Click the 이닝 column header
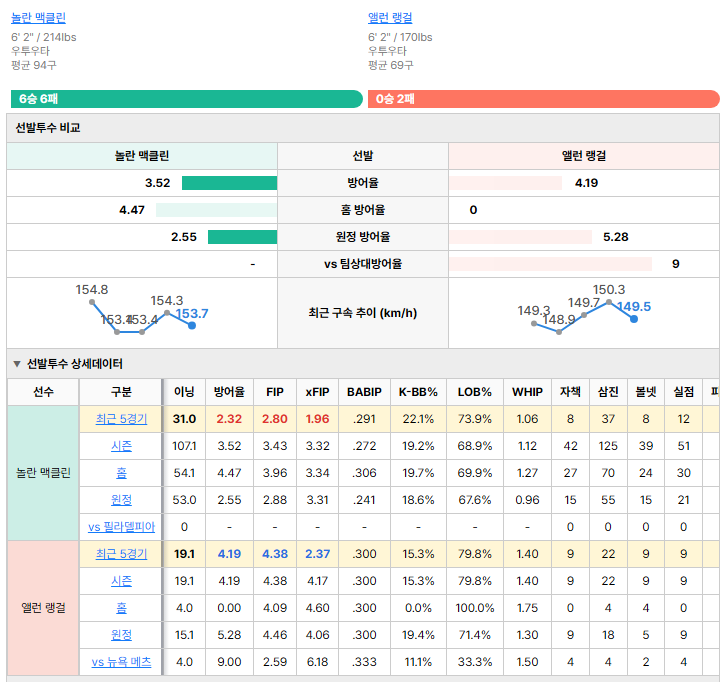Screen dimensions: 726x682 (184, 392)
